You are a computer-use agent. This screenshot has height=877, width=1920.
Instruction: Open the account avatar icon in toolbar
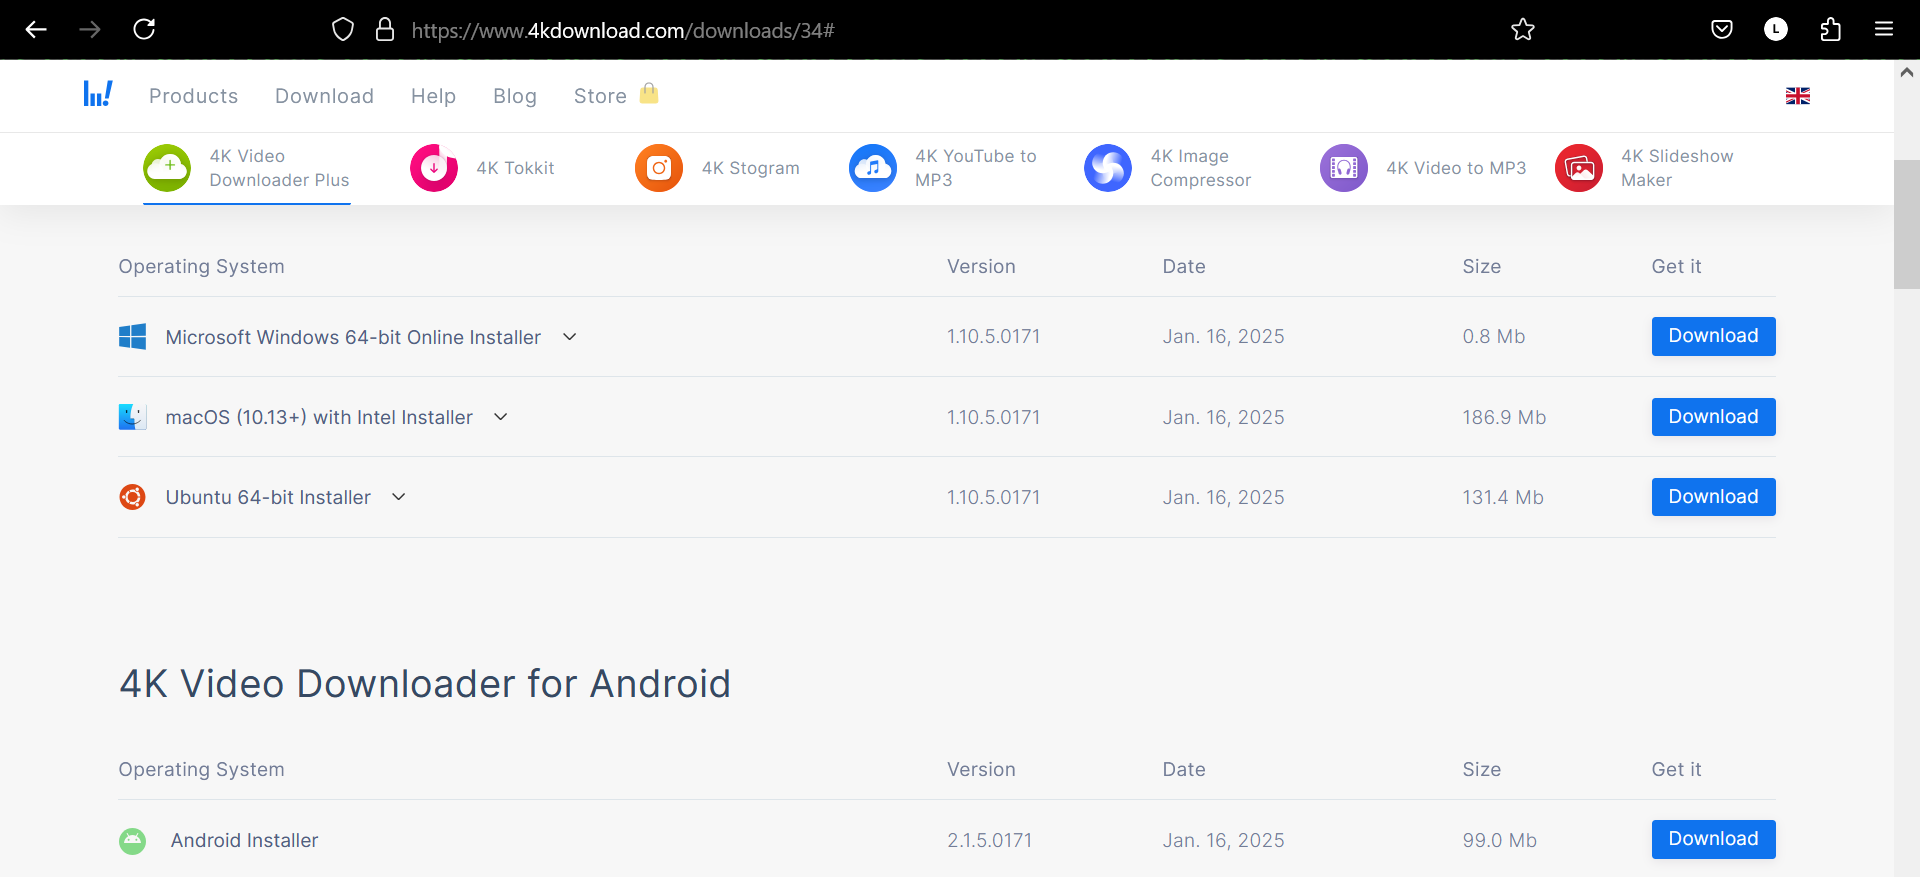point(1776,30)
